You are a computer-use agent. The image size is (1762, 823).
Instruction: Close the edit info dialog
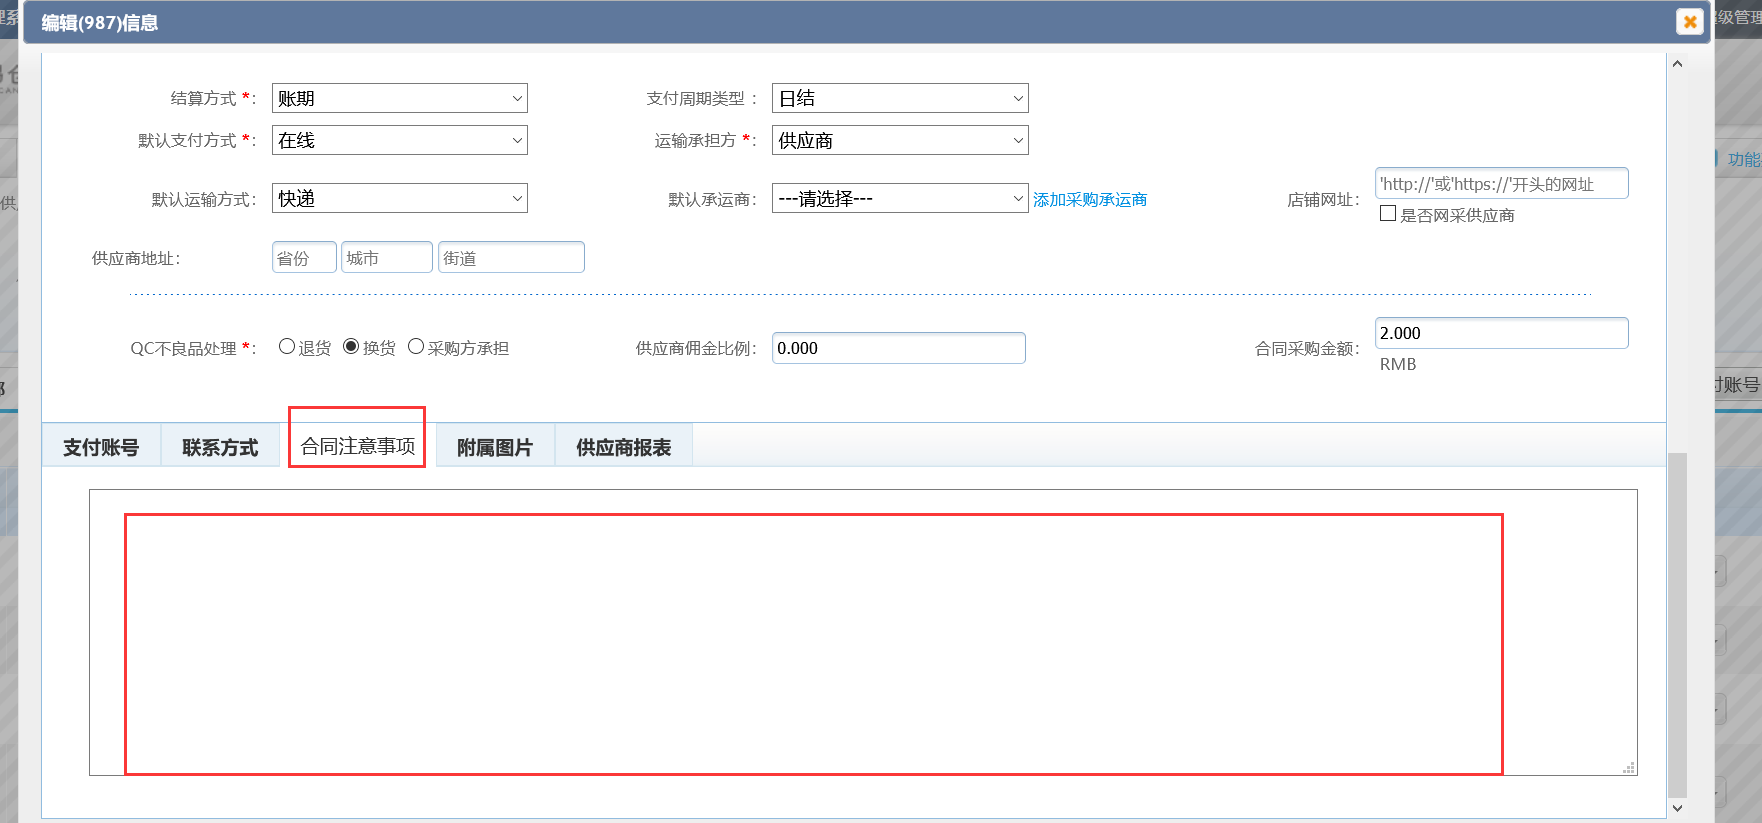pyautogui.click(x=1689, y=22)
